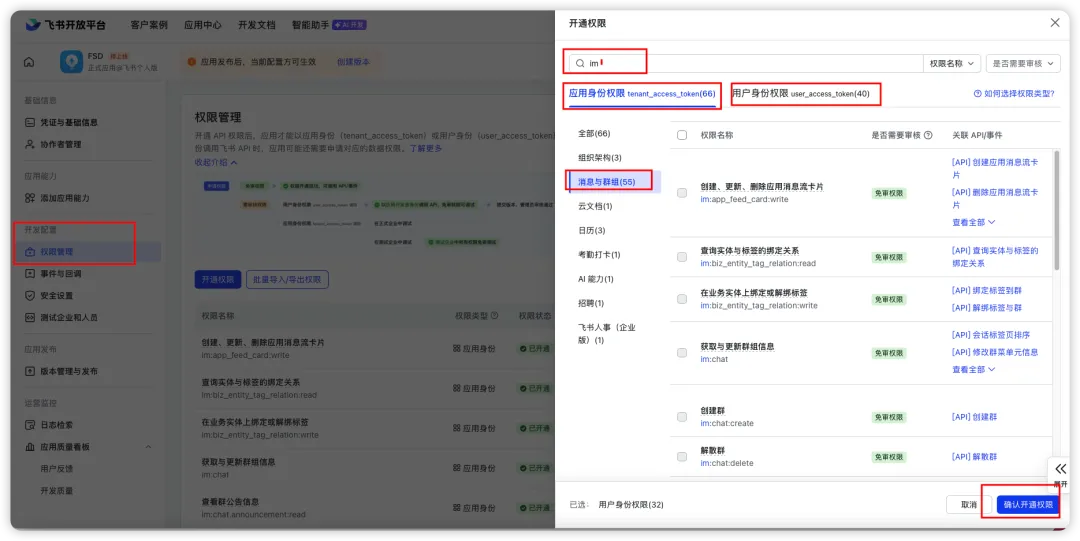
Task: Click the permission list vertical scrollbar
Action: tap(1057, 210)
